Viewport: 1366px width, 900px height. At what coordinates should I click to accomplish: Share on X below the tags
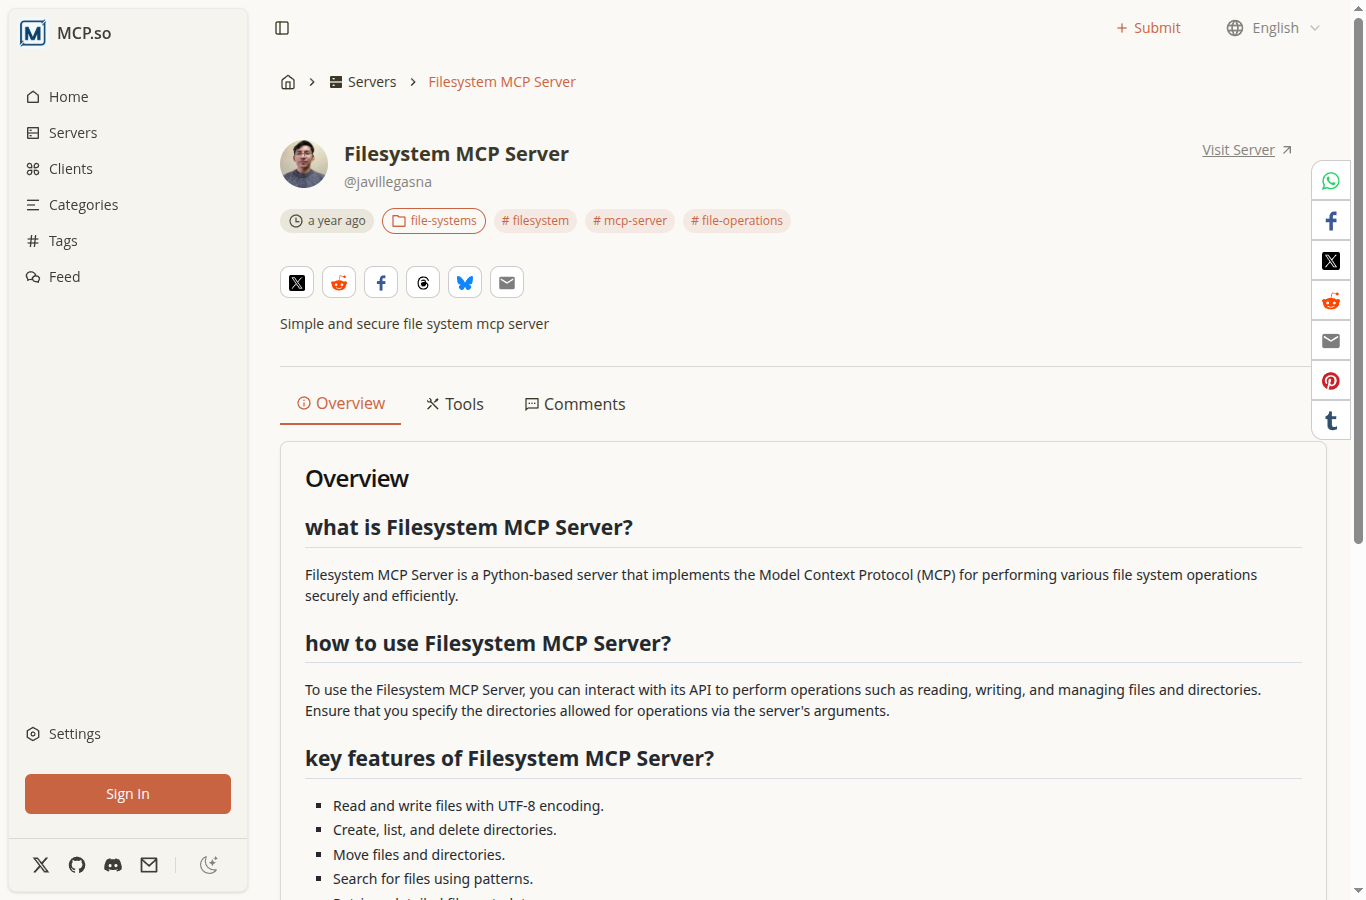[x=297, y=283]
